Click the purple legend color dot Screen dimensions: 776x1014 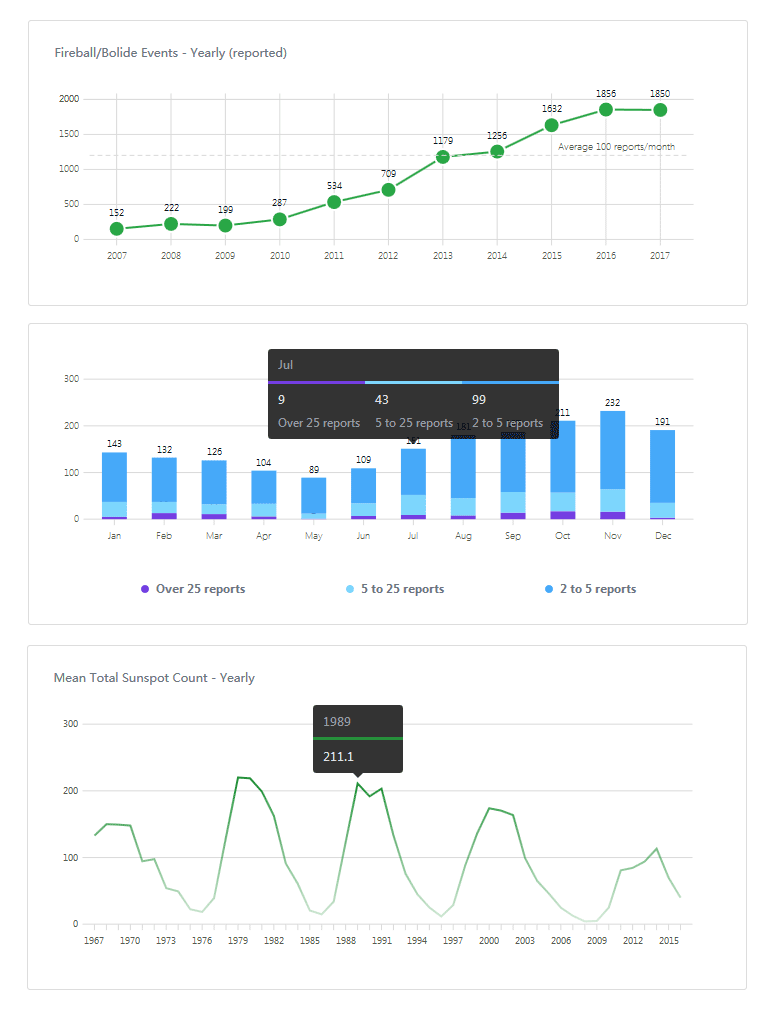coord(146,589)
